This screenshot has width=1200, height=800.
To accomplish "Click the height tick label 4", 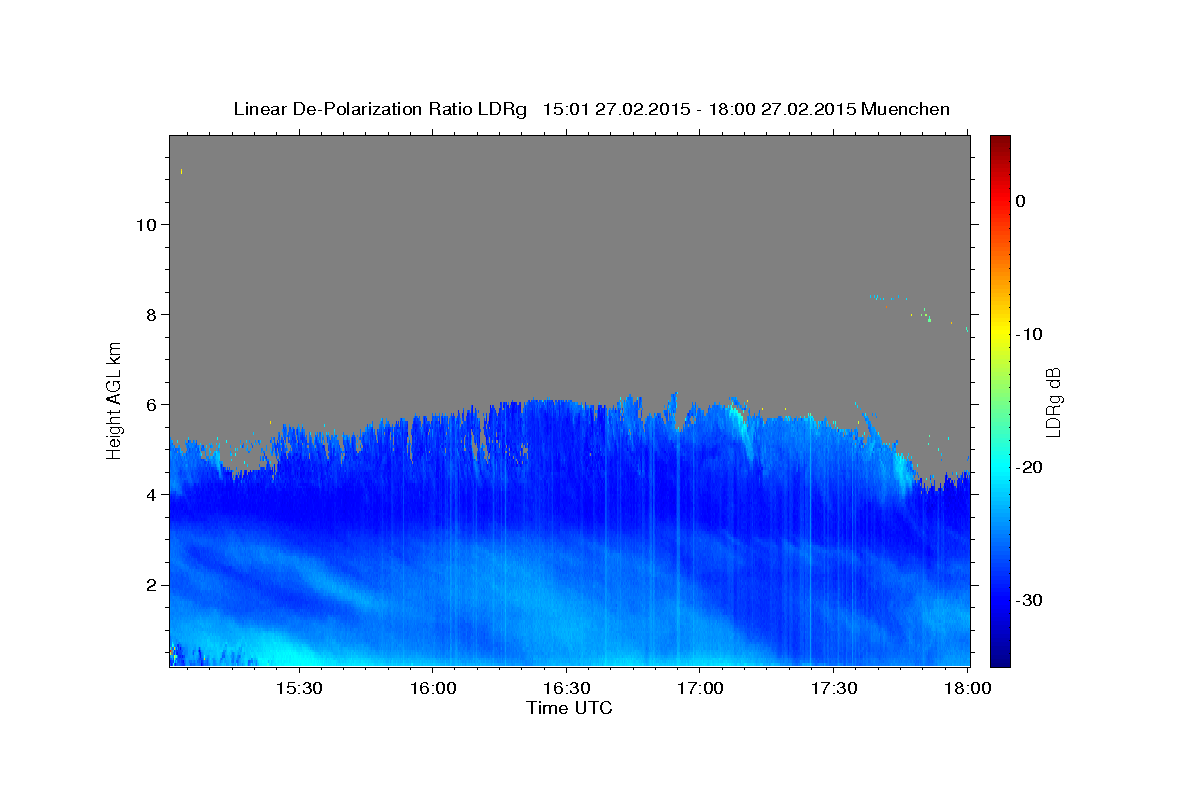I will (x=149, y=494).
